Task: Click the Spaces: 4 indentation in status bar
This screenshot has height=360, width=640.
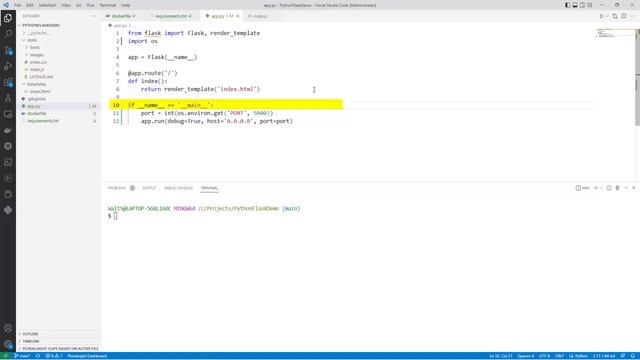Action: [x=526, y=356]
